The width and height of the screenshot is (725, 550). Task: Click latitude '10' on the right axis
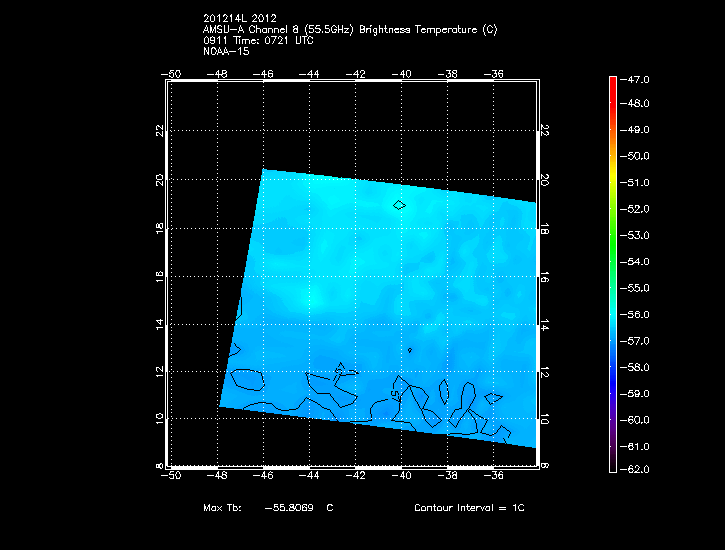click(544, 419)
